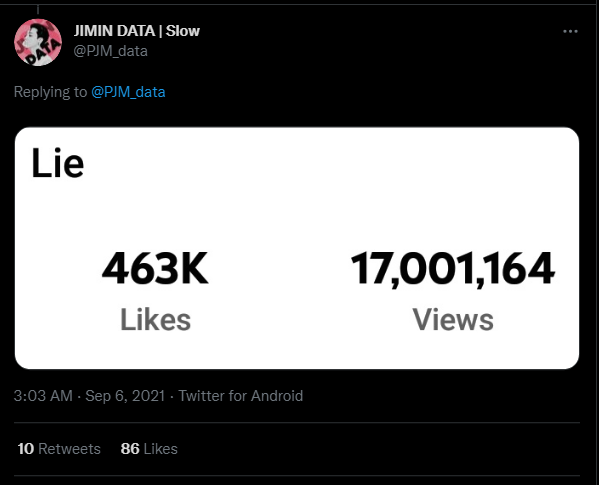
Task: Click the like count number 86
Action: (130, 449)
